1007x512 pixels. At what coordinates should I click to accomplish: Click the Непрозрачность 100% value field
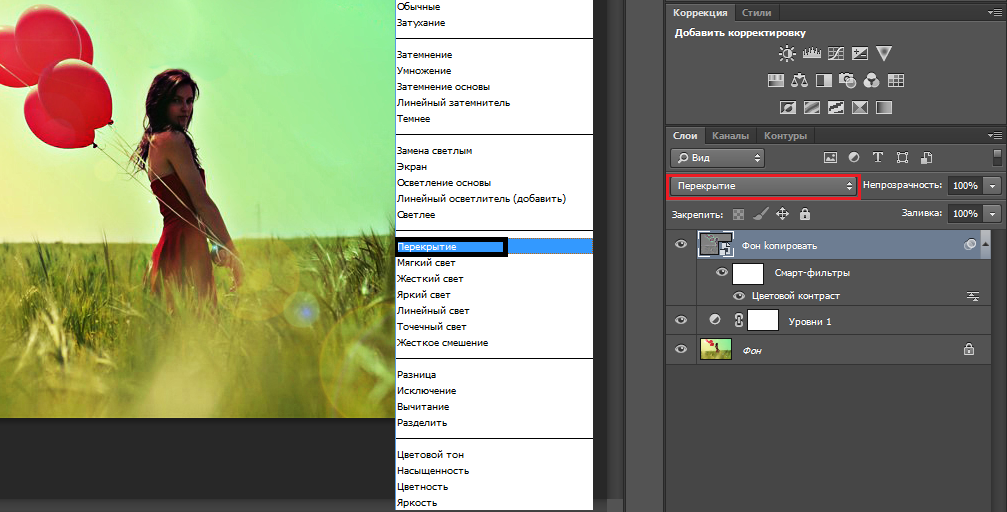pos(965,186)
